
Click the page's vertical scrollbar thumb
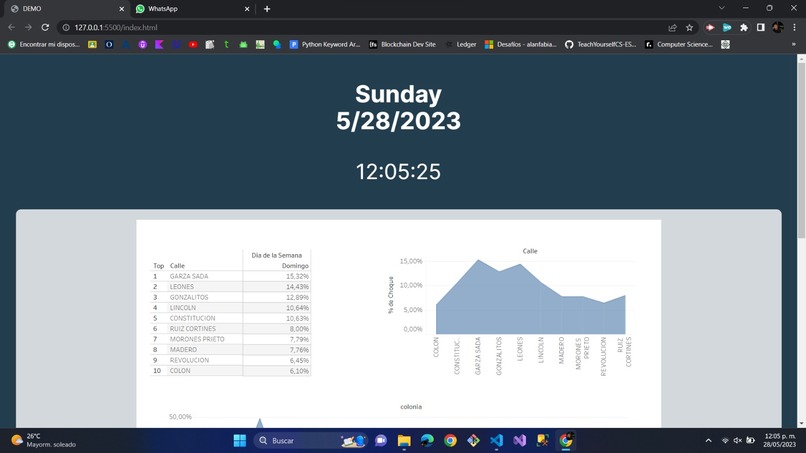point(801,151)
